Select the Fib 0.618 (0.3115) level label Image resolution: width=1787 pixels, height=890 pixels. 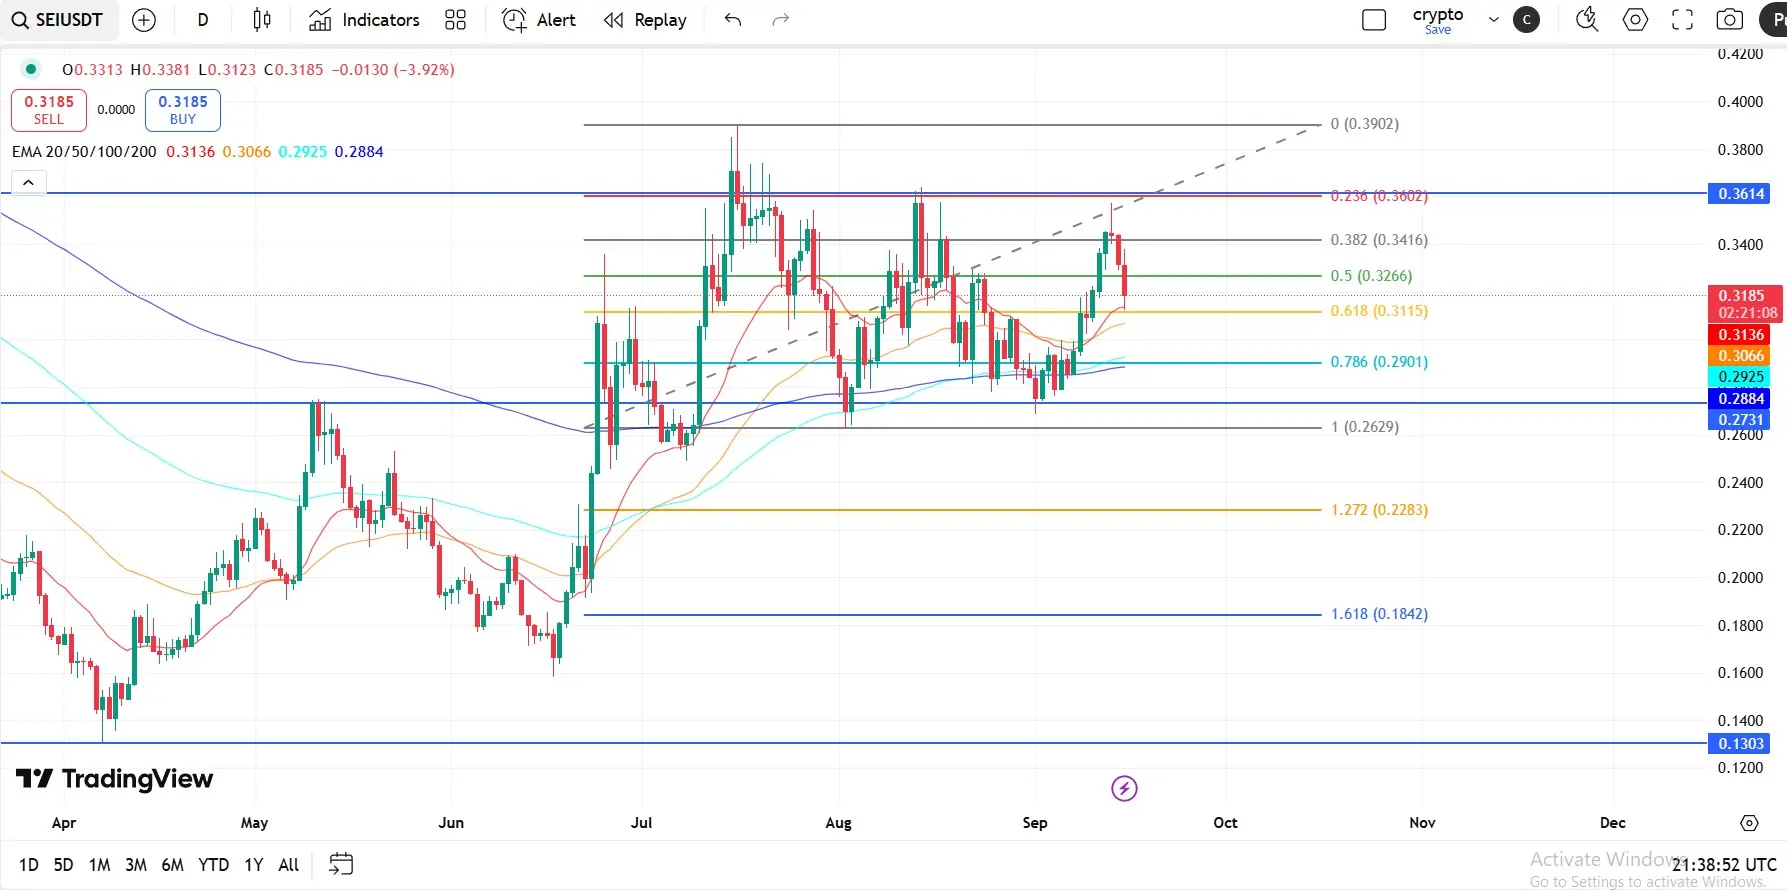[x=1379, y=311]
